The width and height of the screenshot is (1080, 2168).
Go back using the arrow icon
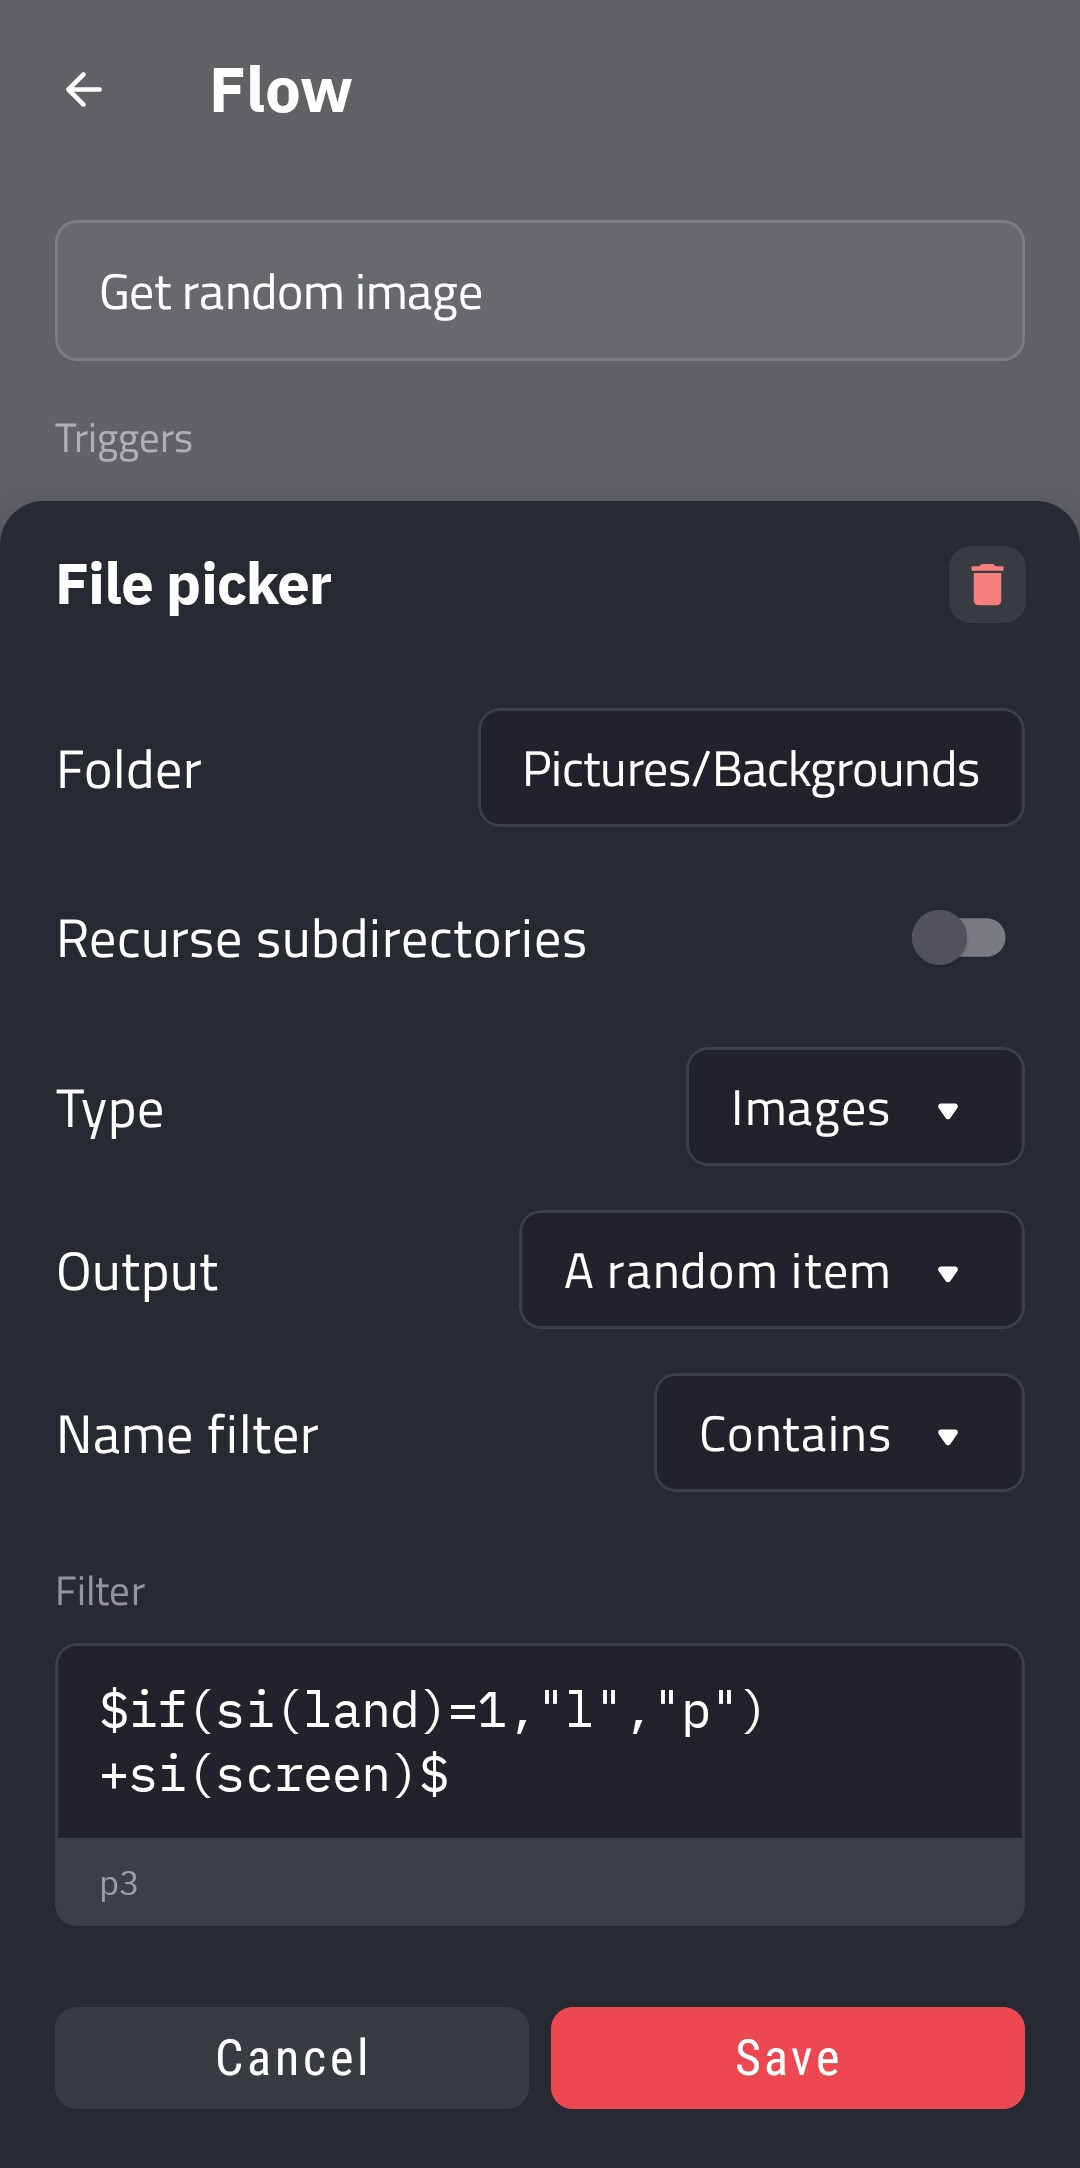[x=84, y=90]
